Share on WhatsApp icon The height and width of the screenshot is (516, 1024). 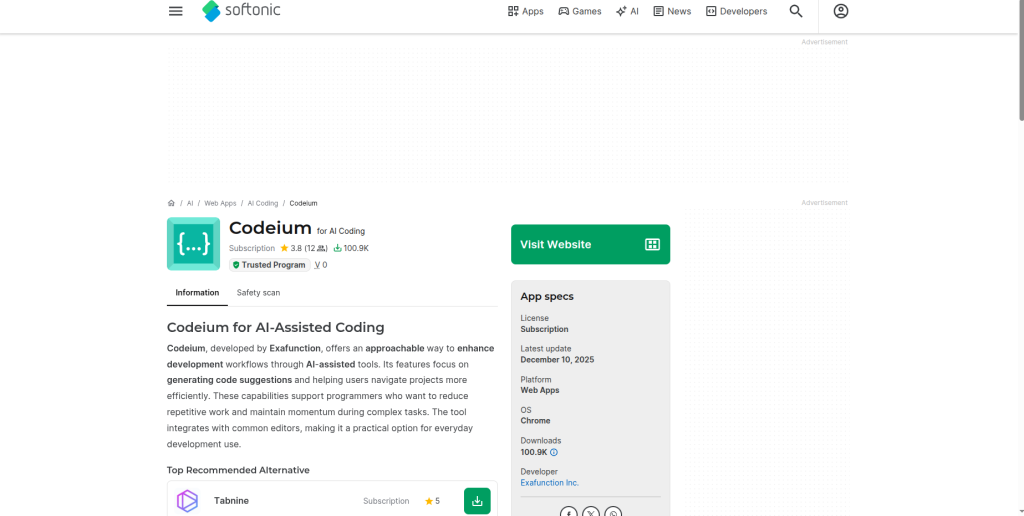point(613,513)
